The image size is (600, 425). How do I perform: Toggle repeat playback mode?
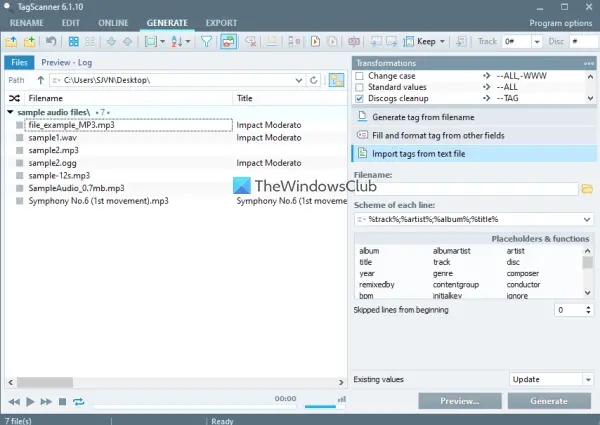(x=78, y=402)
